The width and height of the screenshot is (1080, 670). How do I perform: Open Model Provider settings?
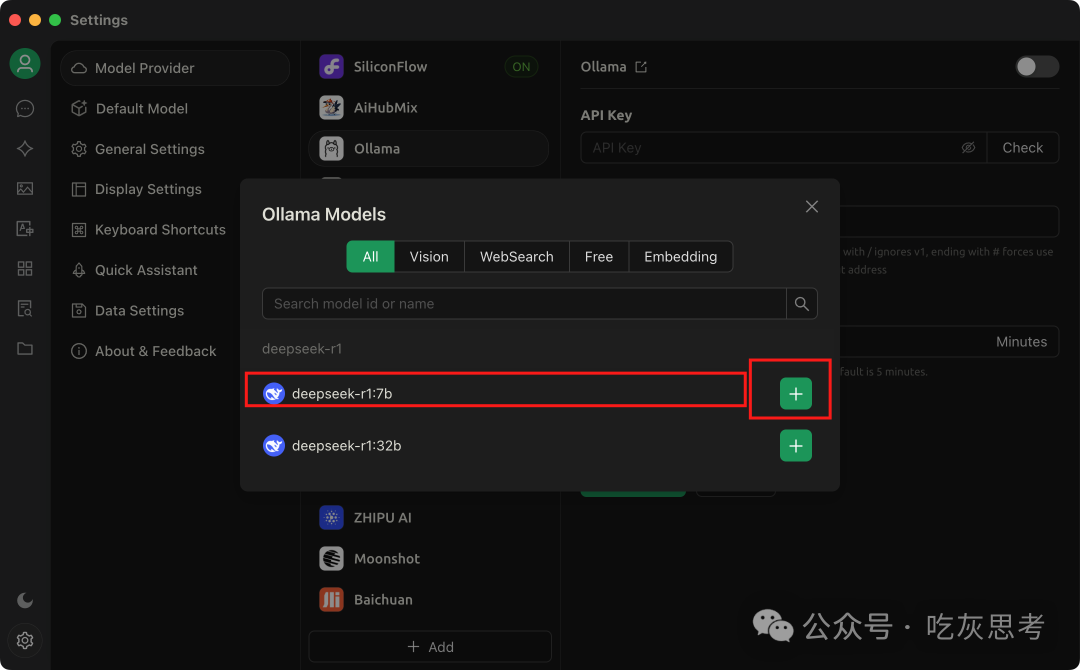[175, 68]
